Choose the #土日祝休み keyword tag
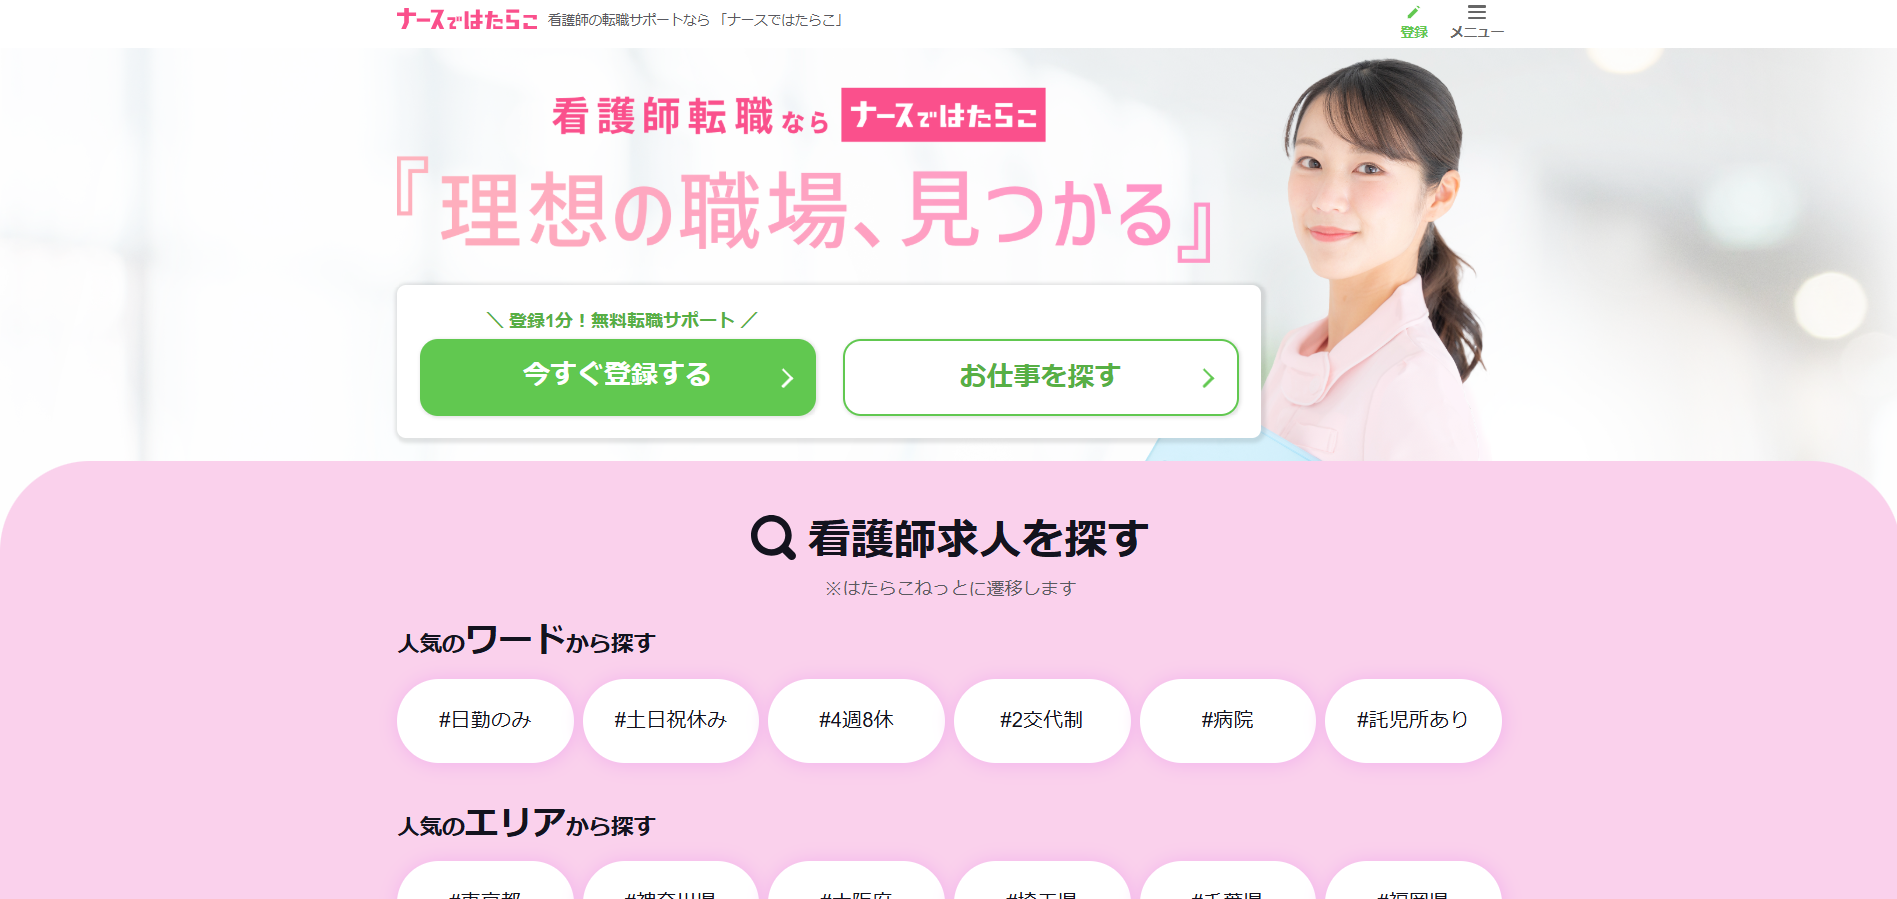This screenshot has height=899, width=1897. coord(671,720)
